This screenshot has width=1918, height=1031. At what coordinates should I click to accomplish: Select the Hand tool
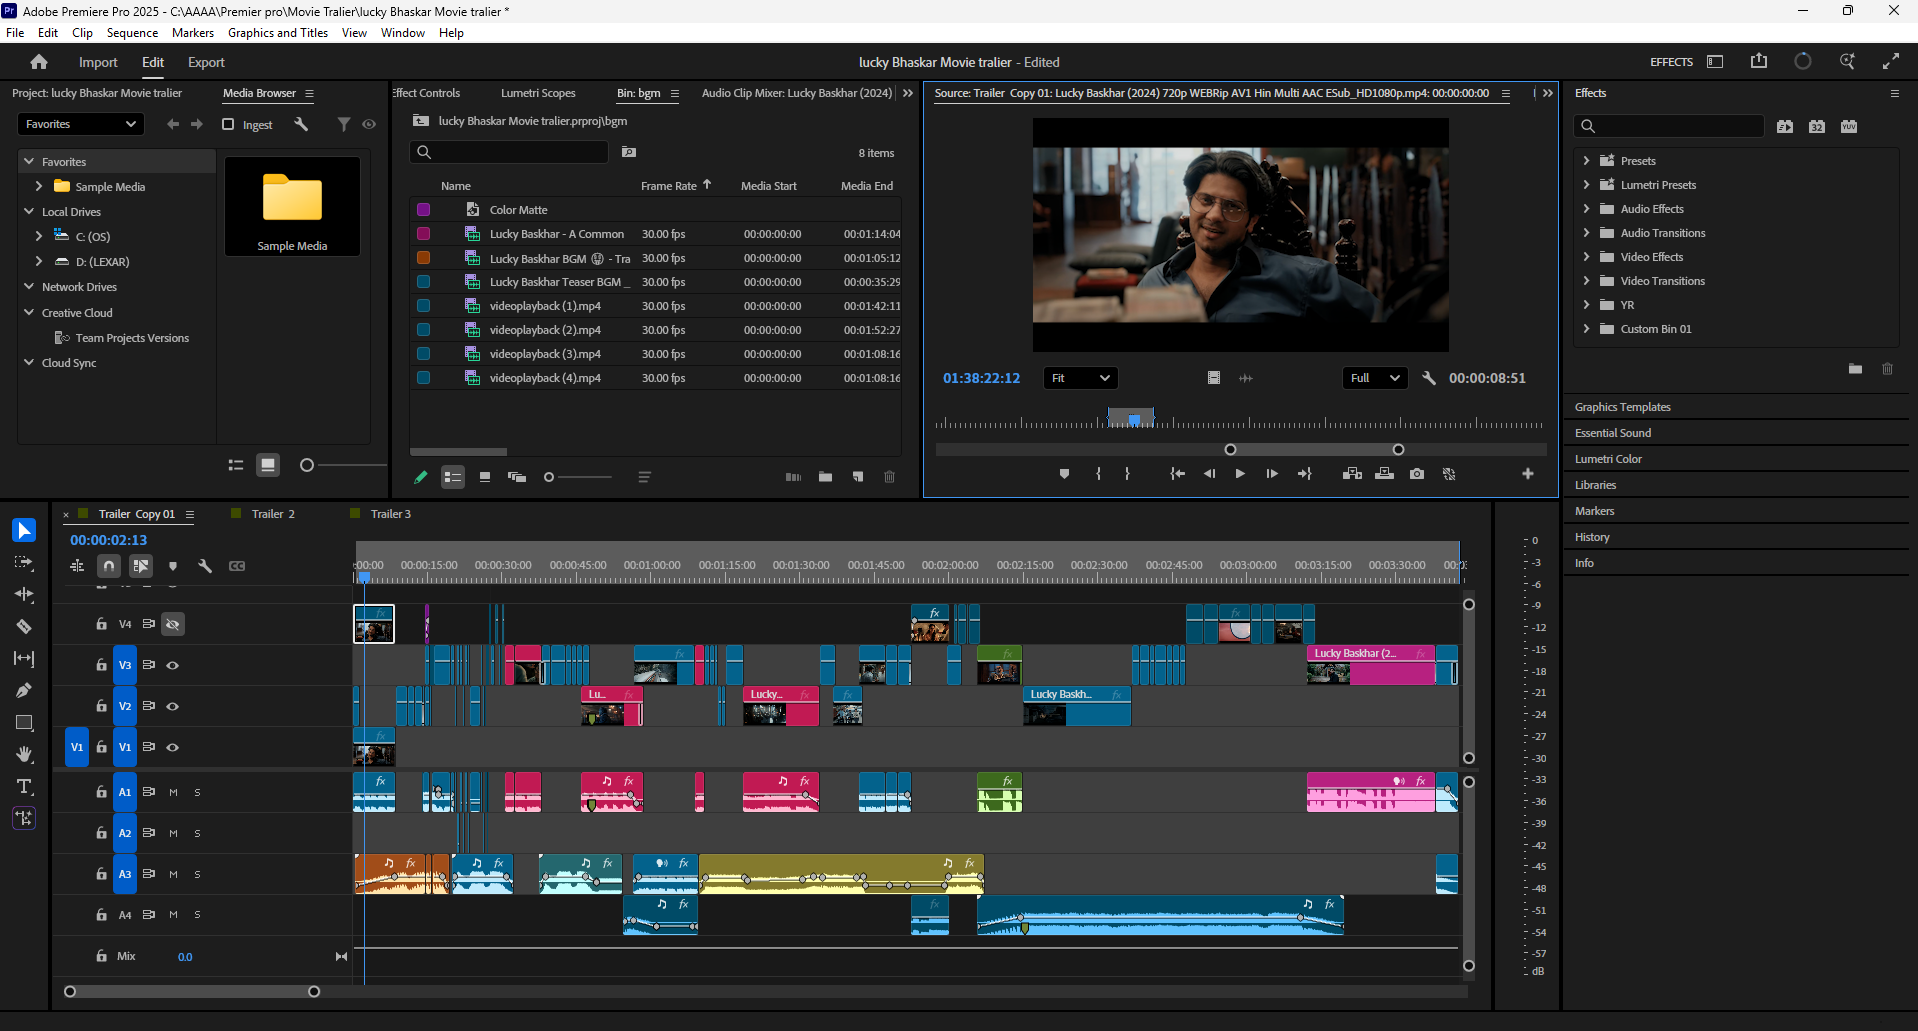(x=24, y=755)
